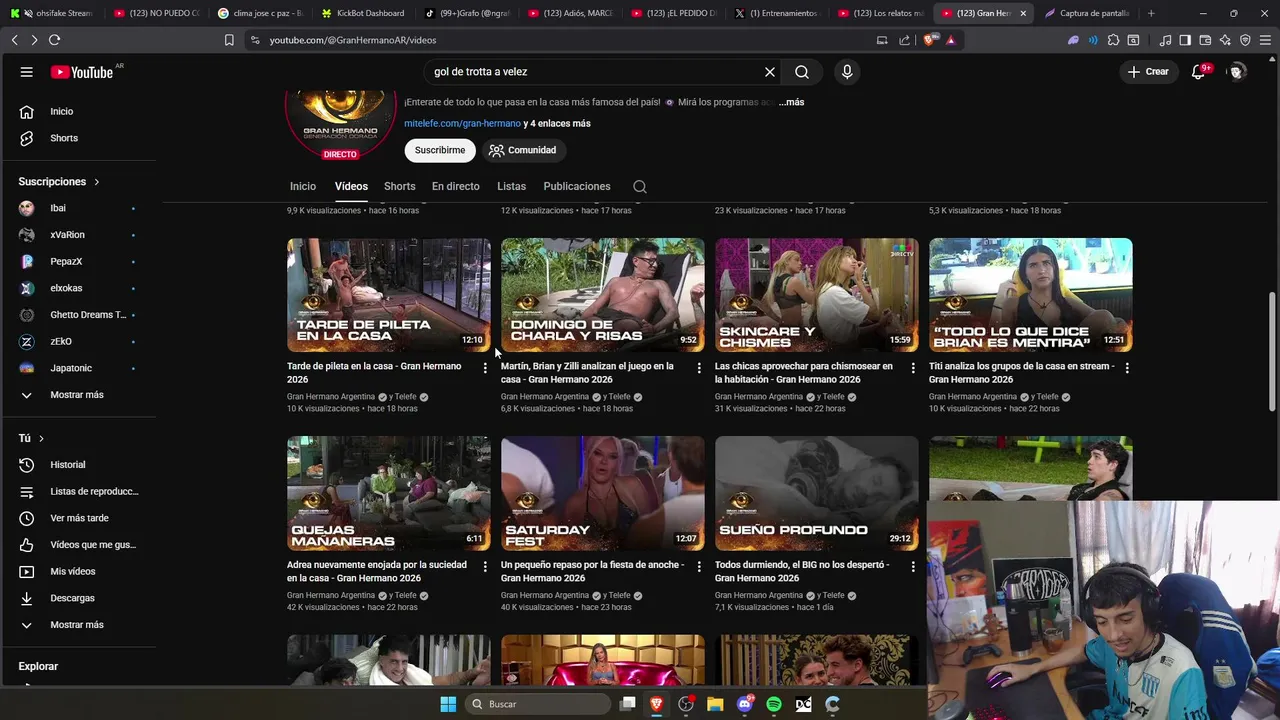
Task: Bookmark this page in the address bar
Action: (x=229, y=40)
